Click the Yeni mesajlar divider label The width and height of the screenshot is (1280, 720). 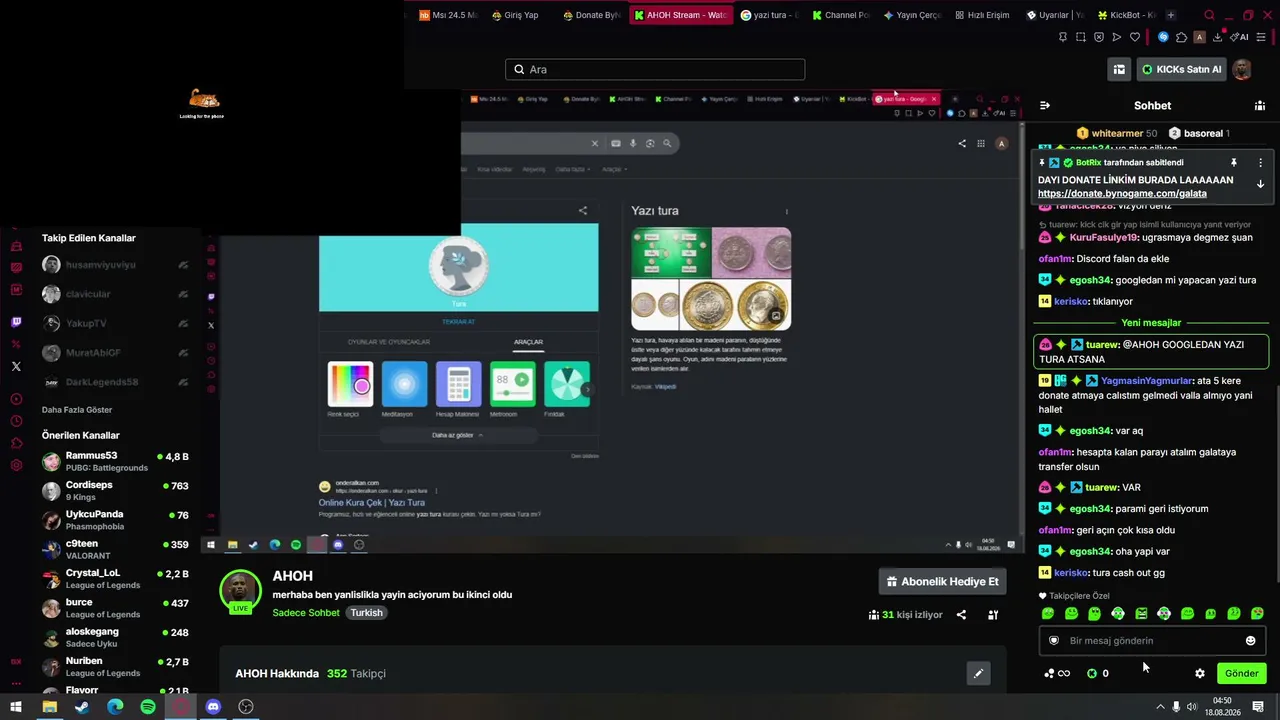1151,323
